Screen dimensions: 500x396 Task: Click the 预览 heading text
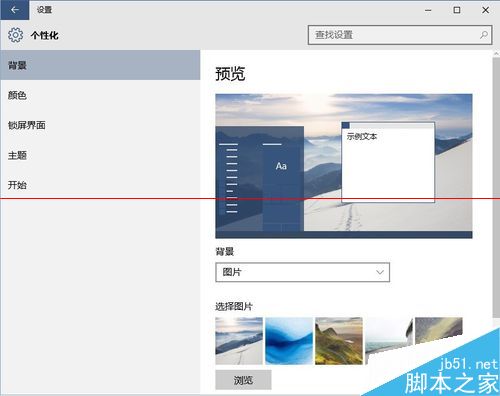(x=230, y=74)
